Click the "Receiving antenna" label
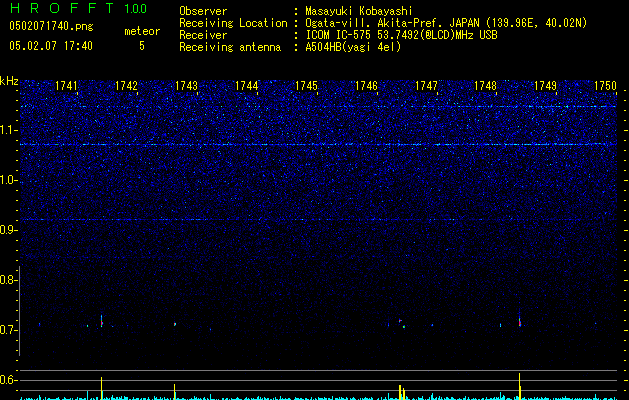 230,47
